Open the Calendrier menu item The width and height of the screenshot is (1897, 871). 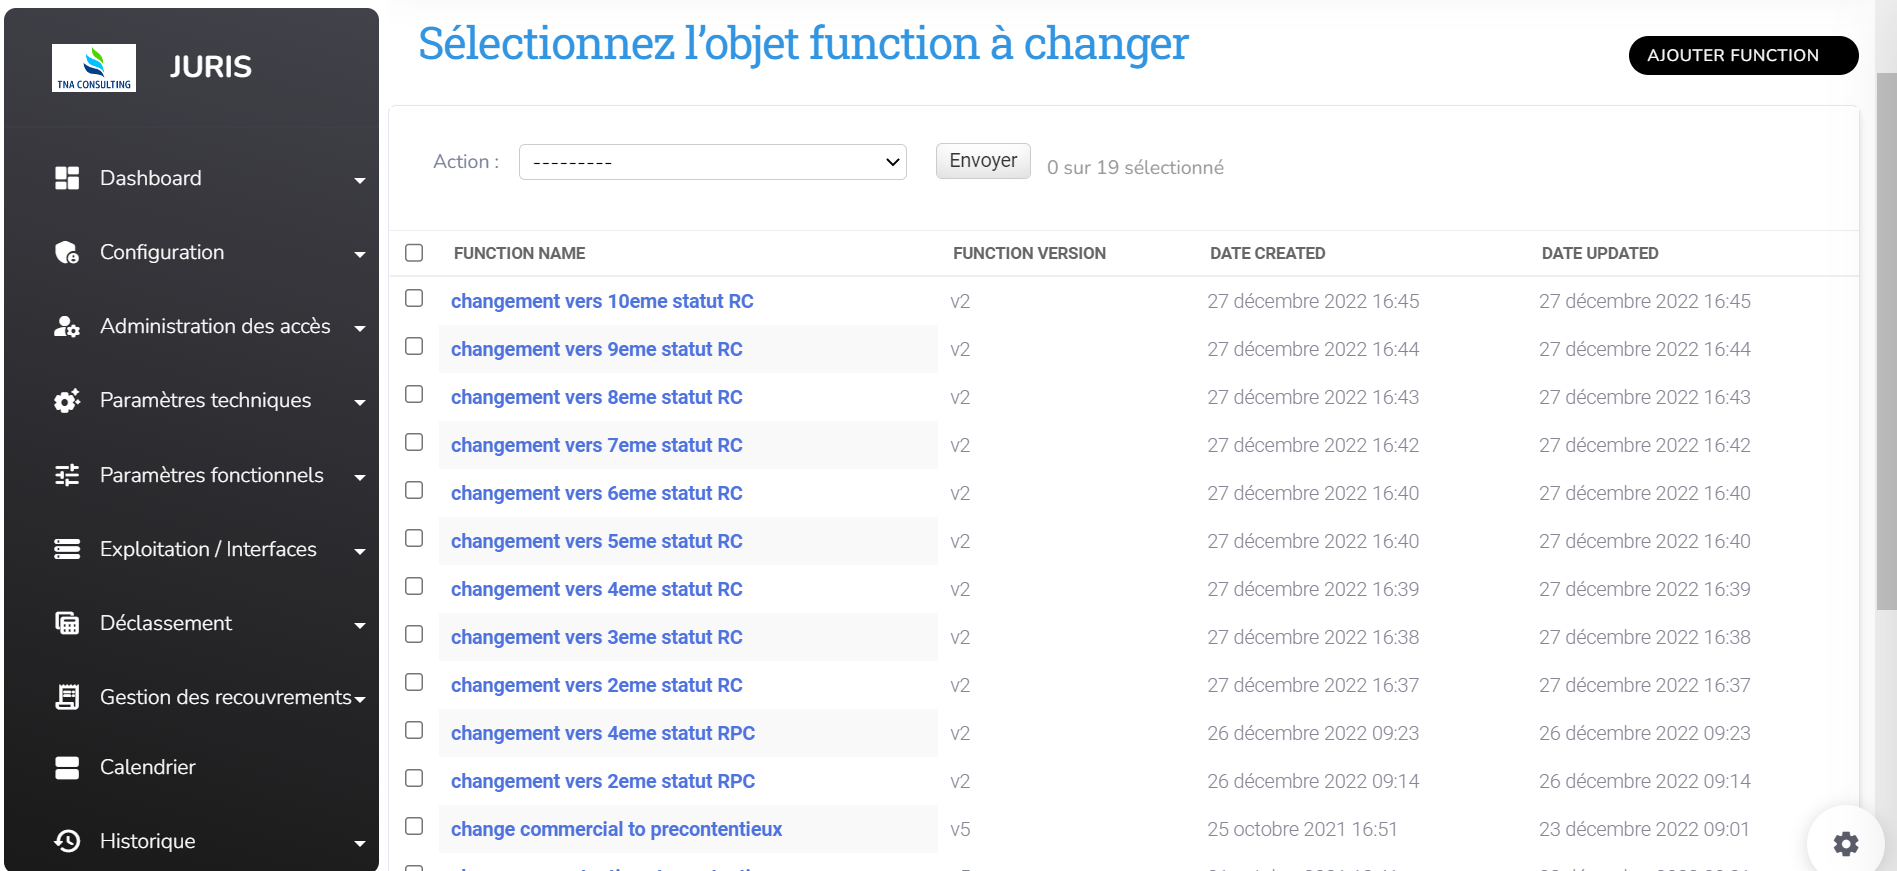(x=147, y=767)
